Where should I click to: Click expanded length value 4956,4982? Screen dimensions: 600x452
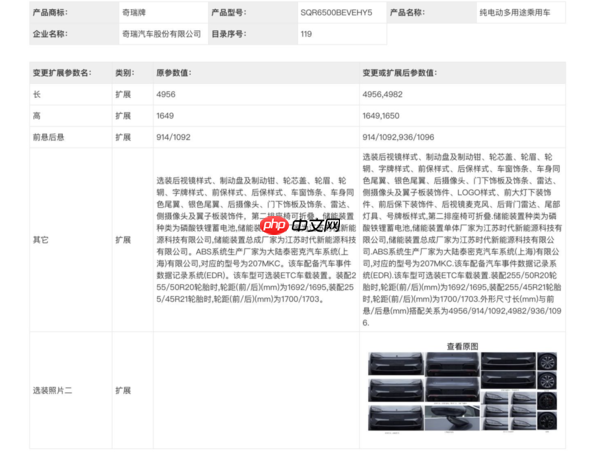click(382, 95)
